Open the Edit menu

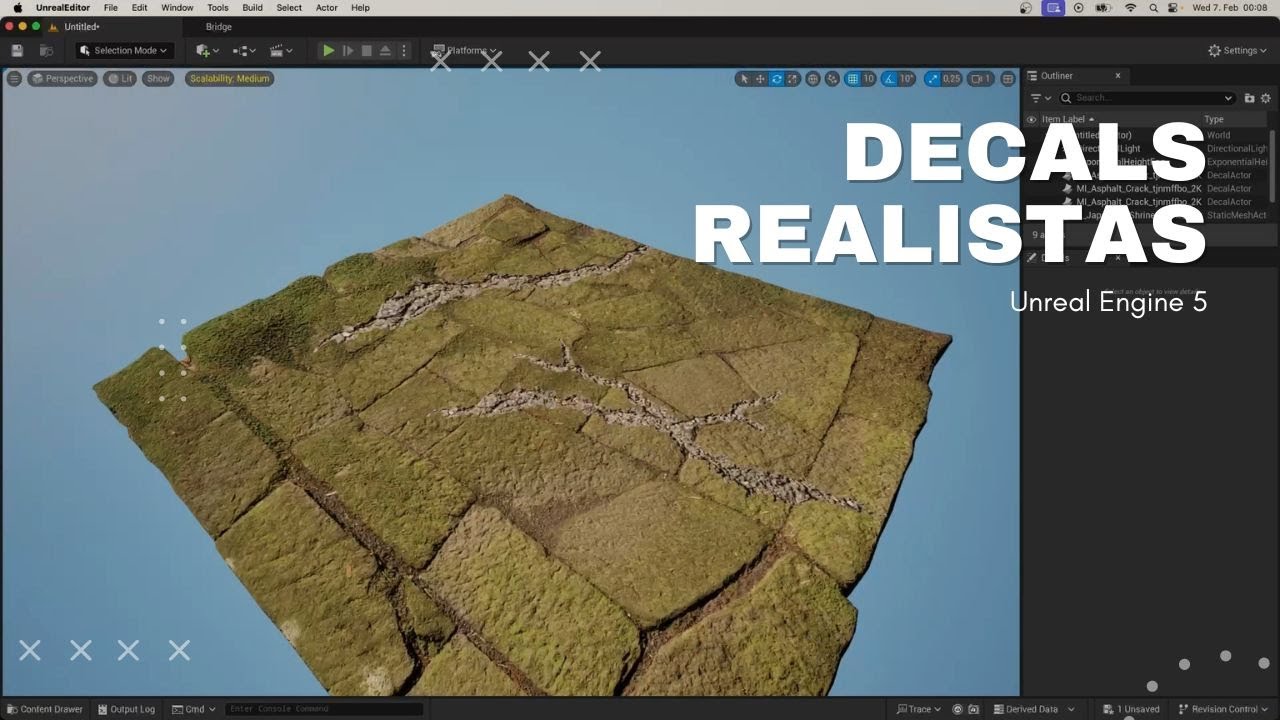pos(140,8)
